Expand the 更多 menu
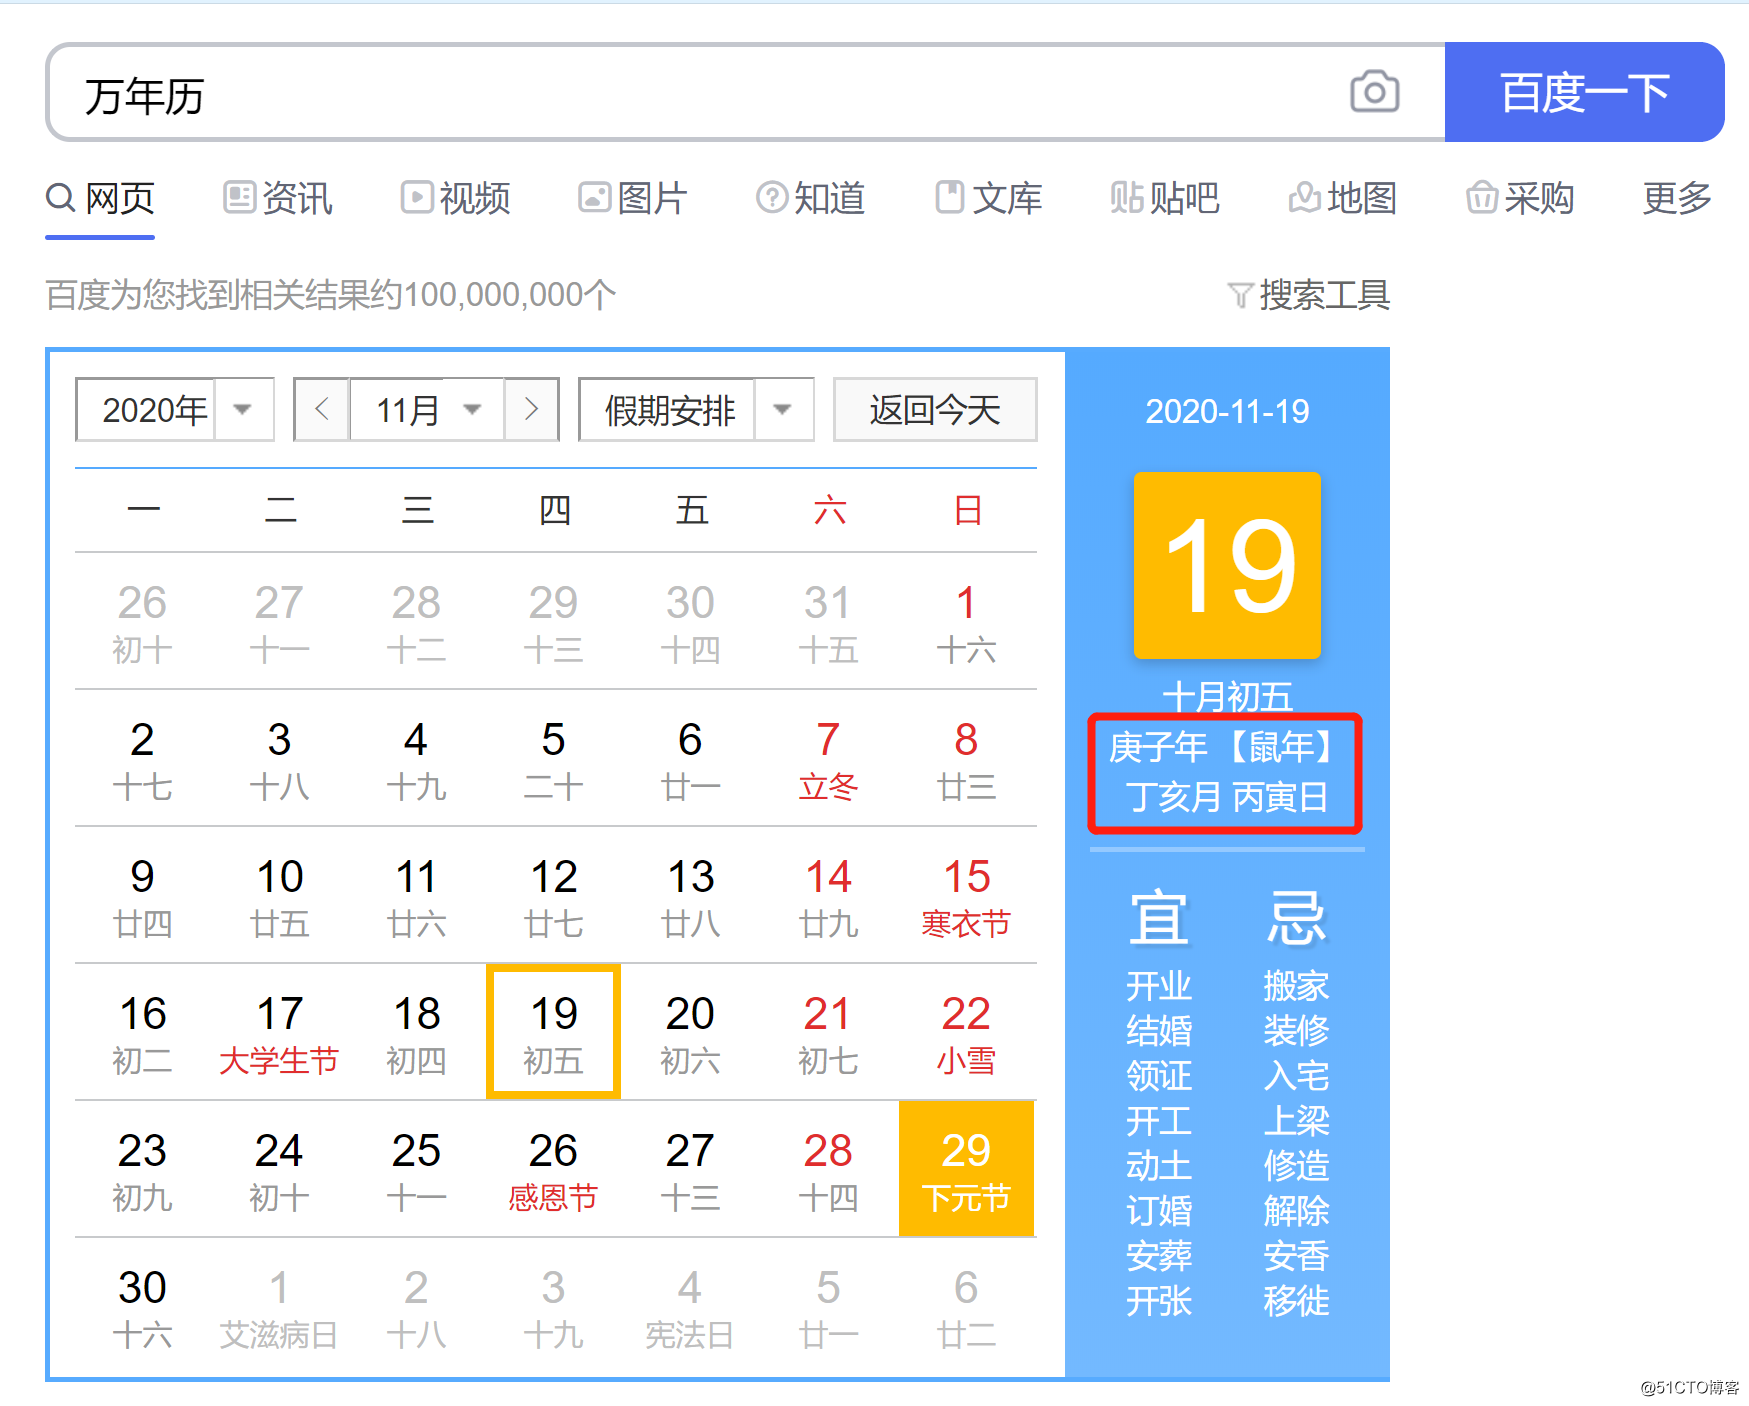 1677,198
